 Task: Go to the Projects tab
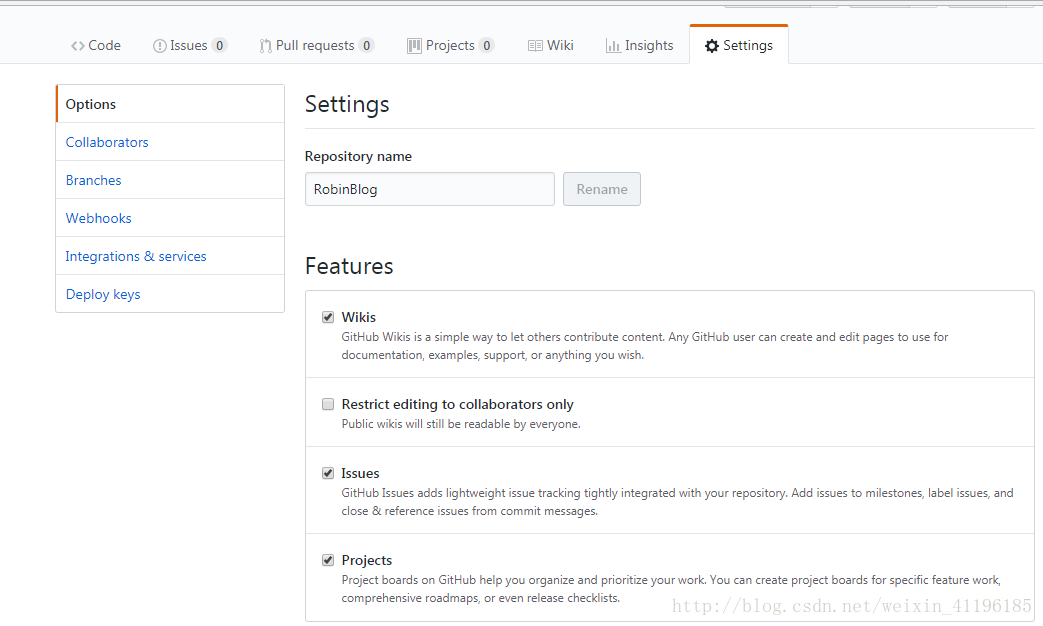[450, 45]
